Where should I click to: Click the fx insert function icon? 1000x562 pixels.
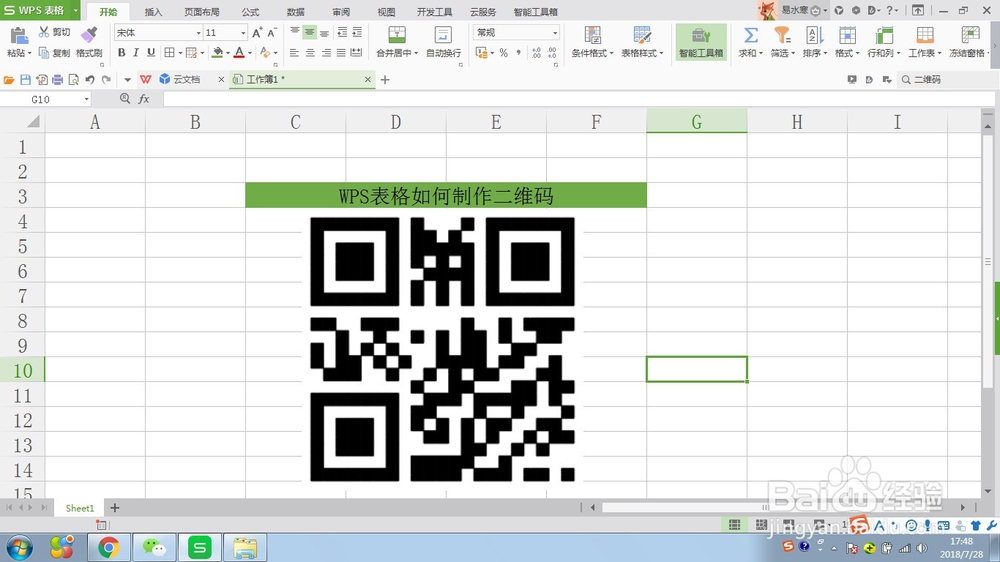(x=144, y=99)
